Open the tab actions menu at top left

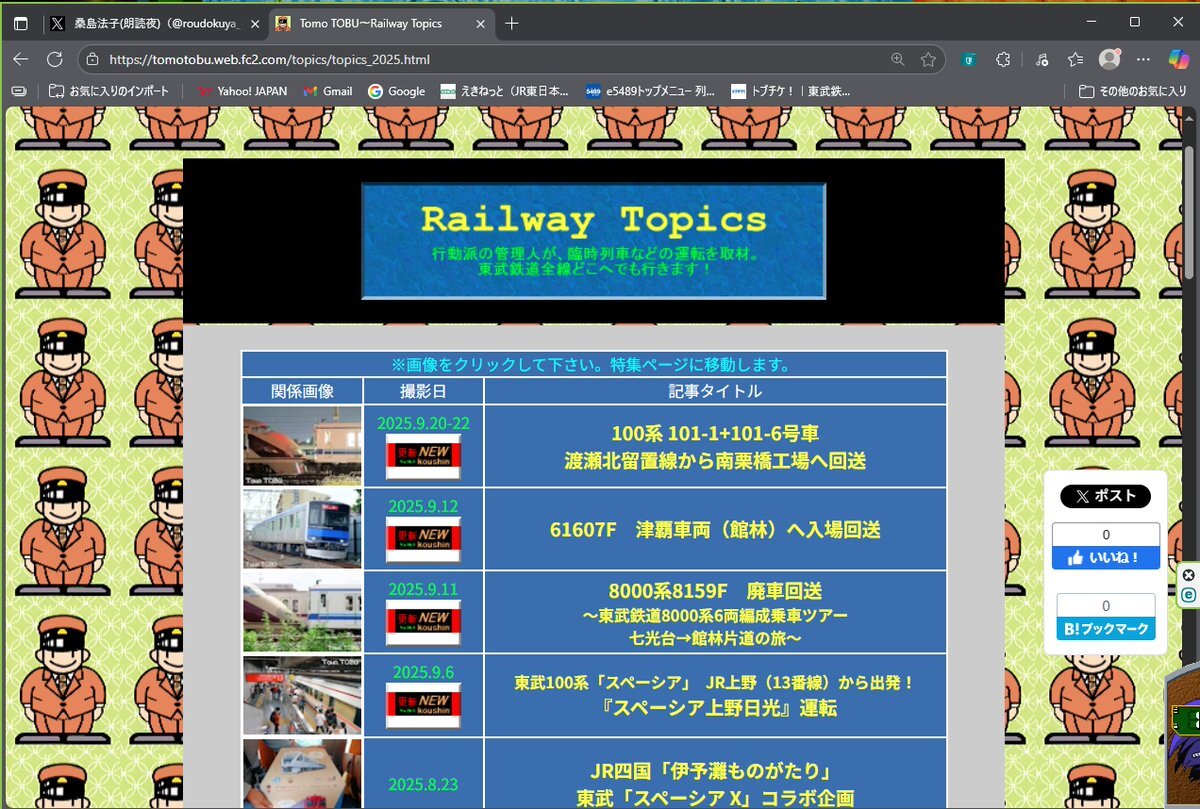coord(21,23)
